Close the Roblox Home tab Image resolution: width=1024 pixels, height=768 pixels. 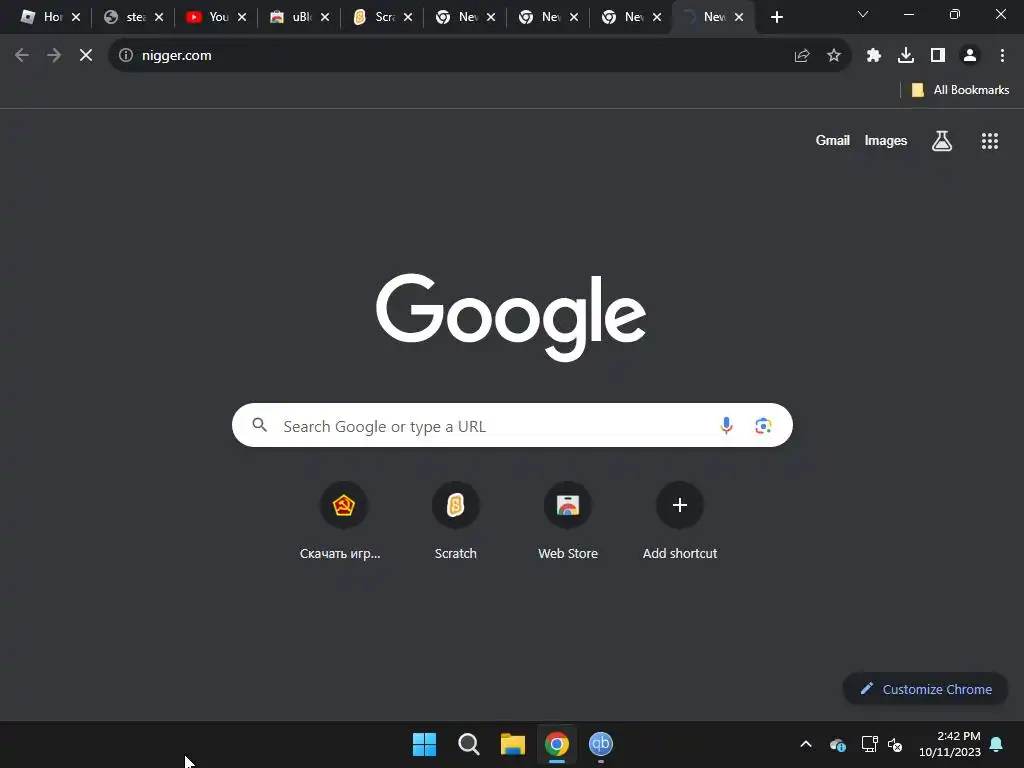click(76, 17)
